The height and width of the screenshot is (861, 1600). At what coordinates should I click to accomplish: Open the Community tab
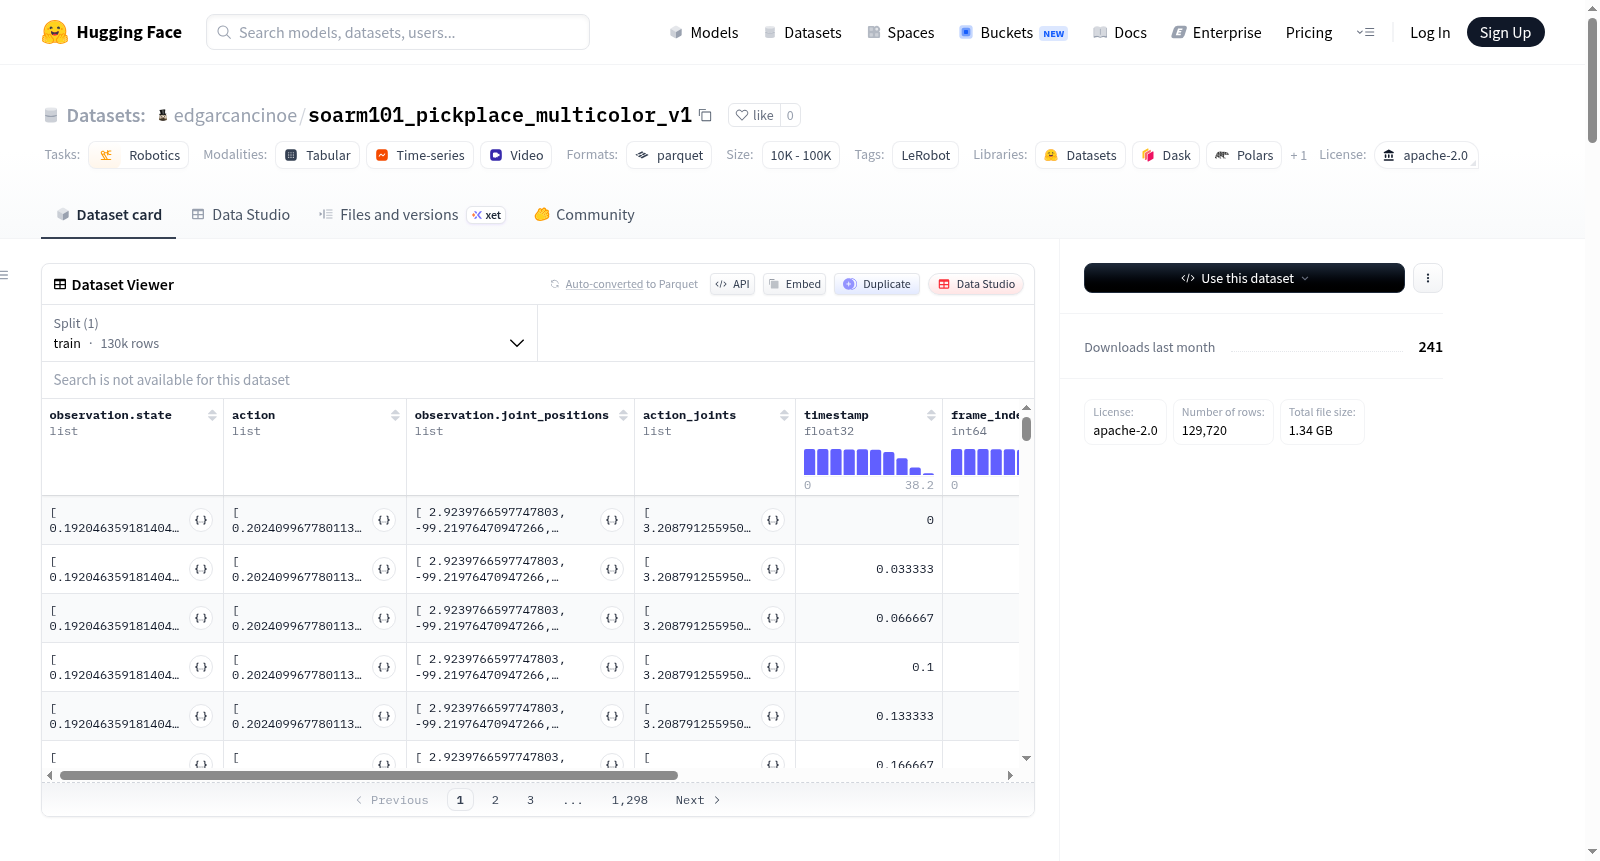(x=585, y=214)
